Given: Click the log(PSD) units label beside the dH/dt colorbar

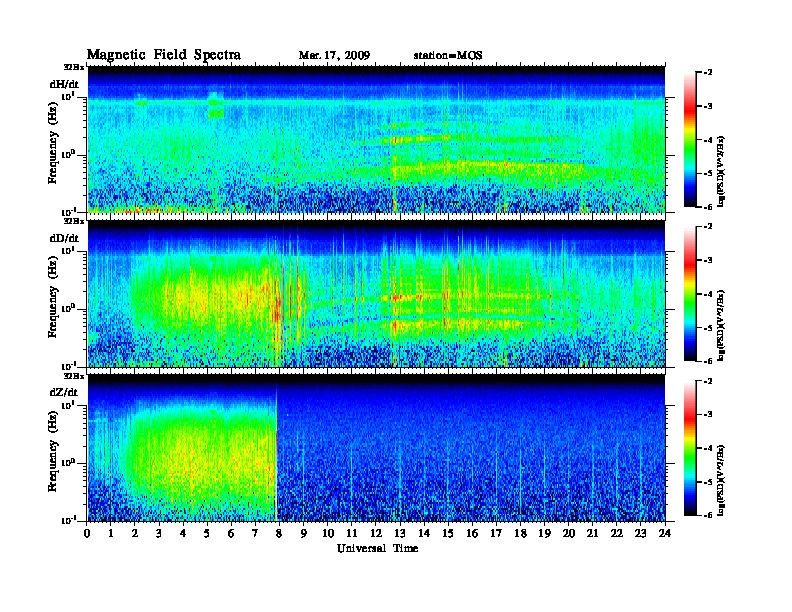Looking at the screenshot, I should (x=721, y=171).
